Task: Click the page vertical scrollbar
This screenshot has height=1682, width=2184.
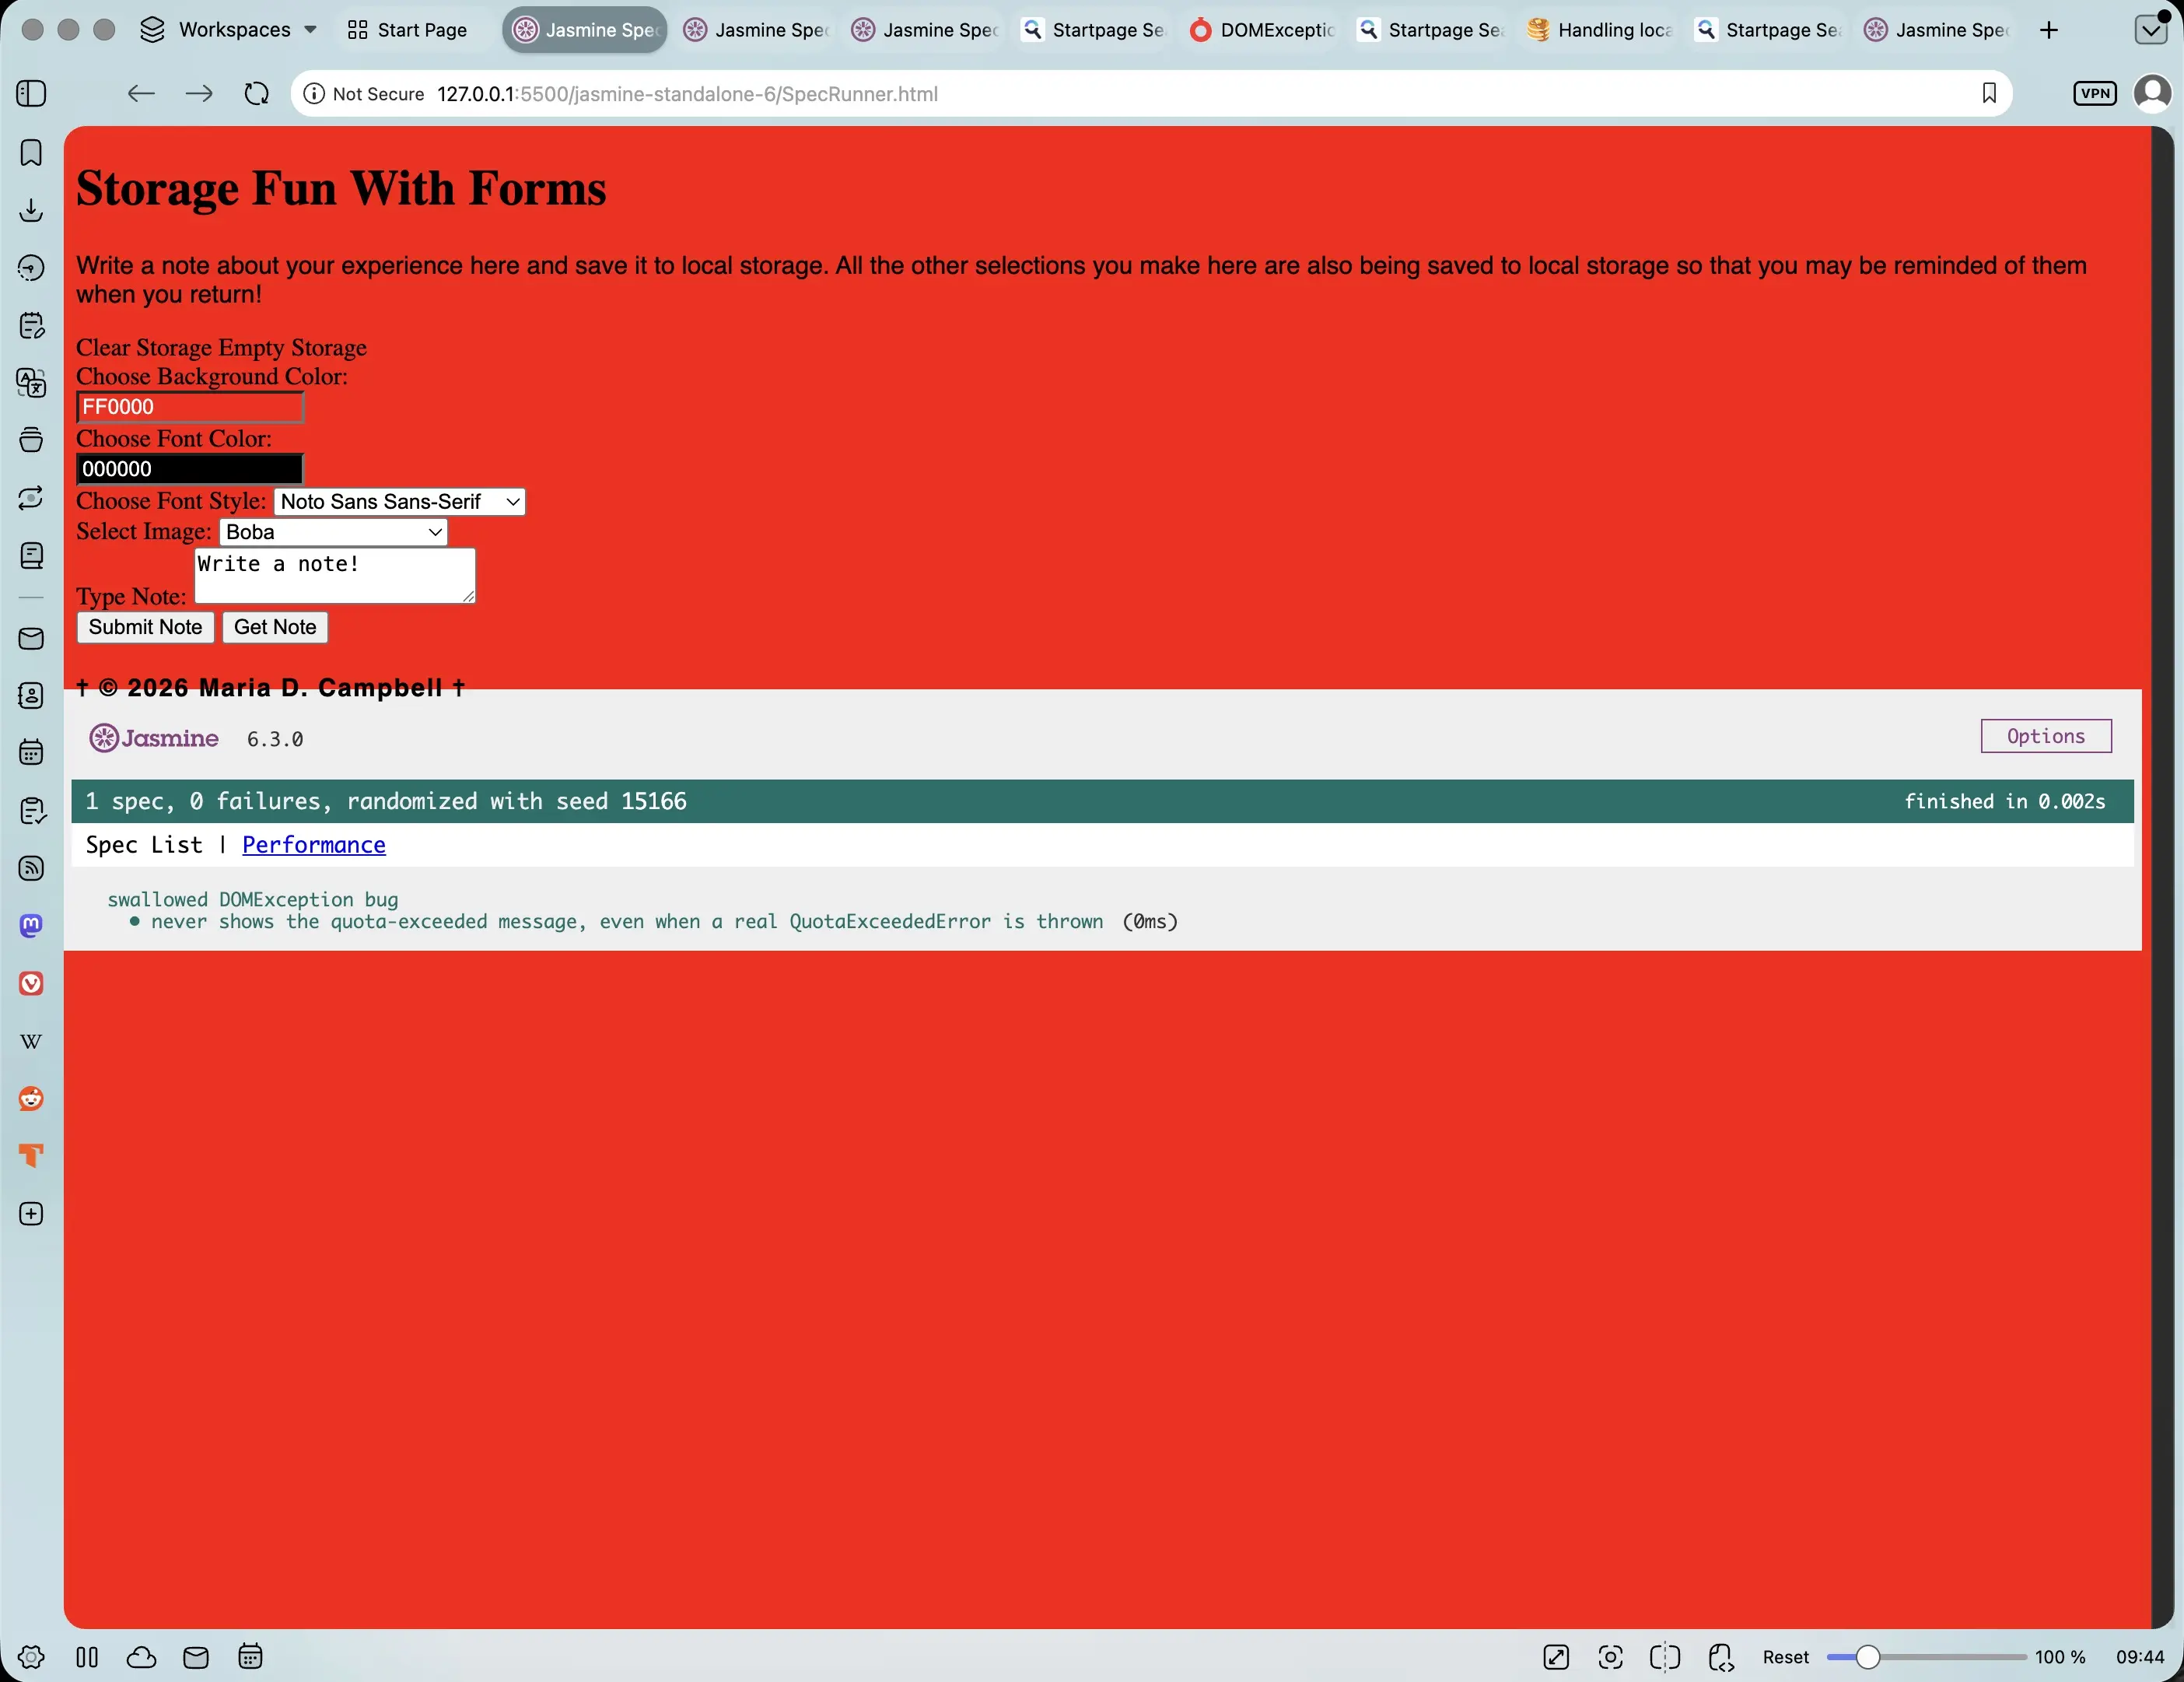Action: click(x=2162, y=877)
